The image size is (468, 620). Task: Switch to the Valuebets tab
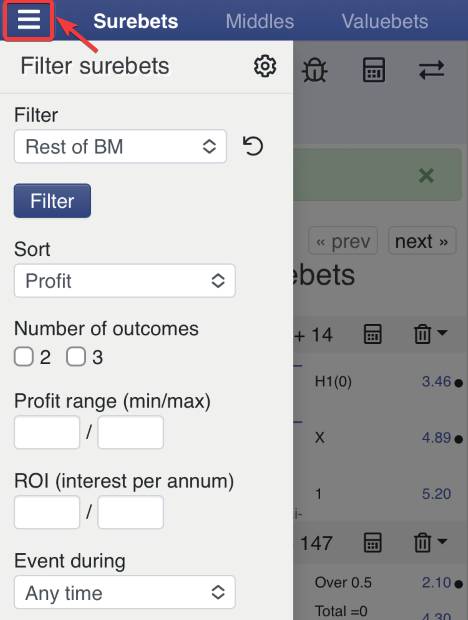(x=385, y=21)
